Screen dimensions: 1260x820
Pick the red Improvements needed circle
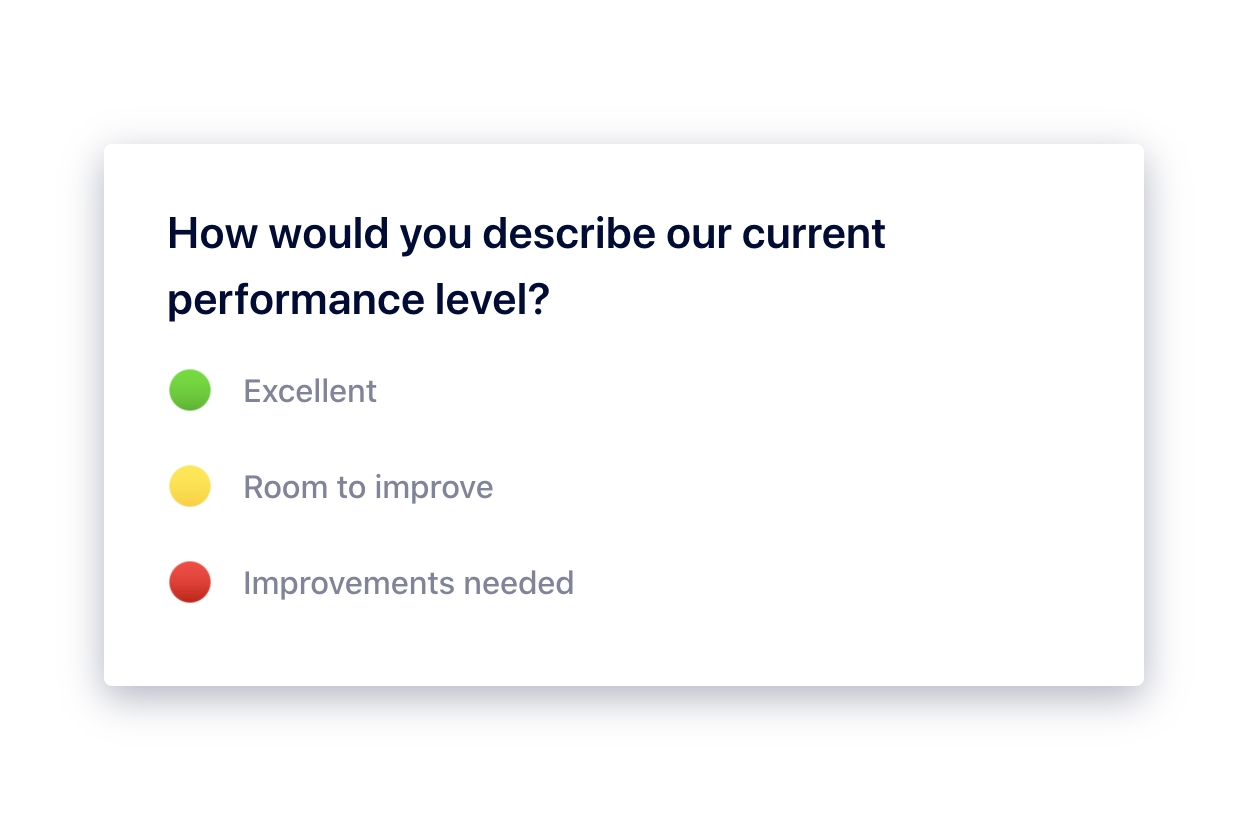coord(190,582)
